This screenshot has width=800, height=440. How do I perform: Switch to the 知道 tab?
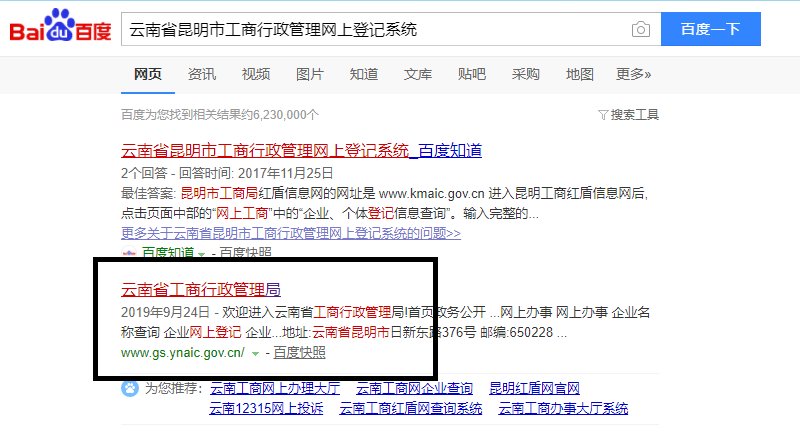pos(364,75)
